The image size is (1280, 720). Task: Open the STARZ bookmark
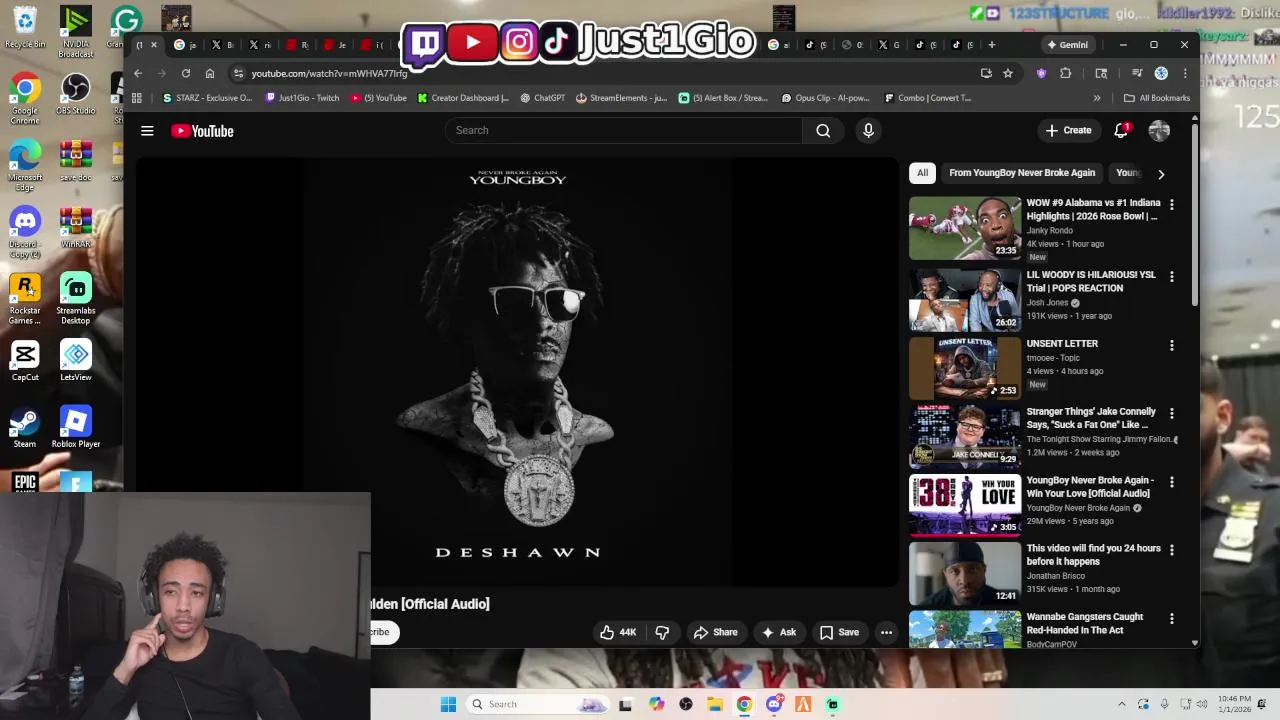tap(207, 98)
